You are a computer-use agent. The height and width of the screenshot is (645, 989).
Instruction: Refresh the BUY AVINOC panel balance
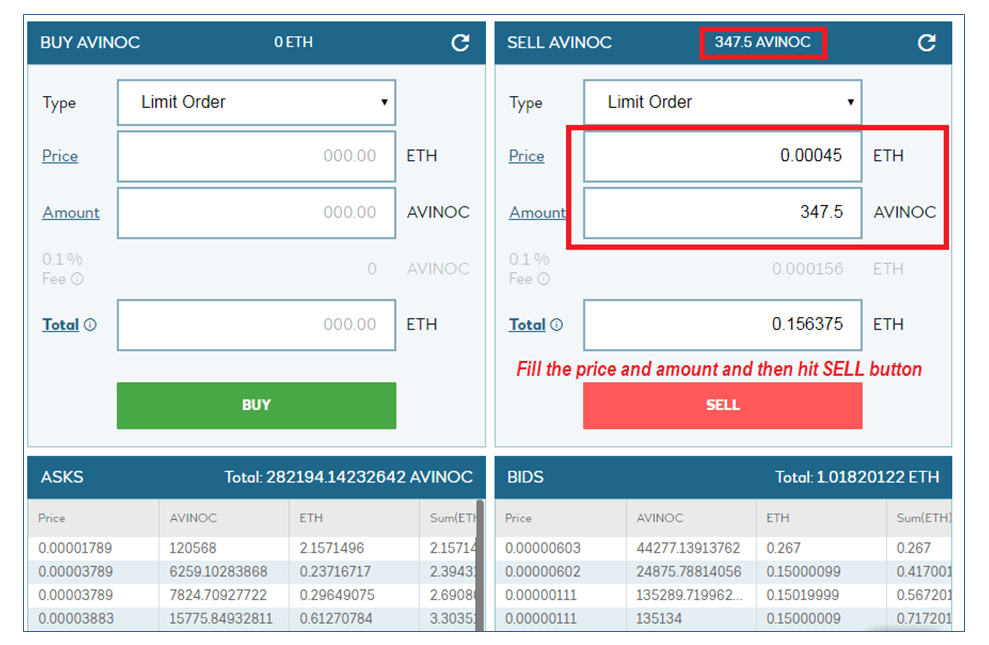(460, 43)
